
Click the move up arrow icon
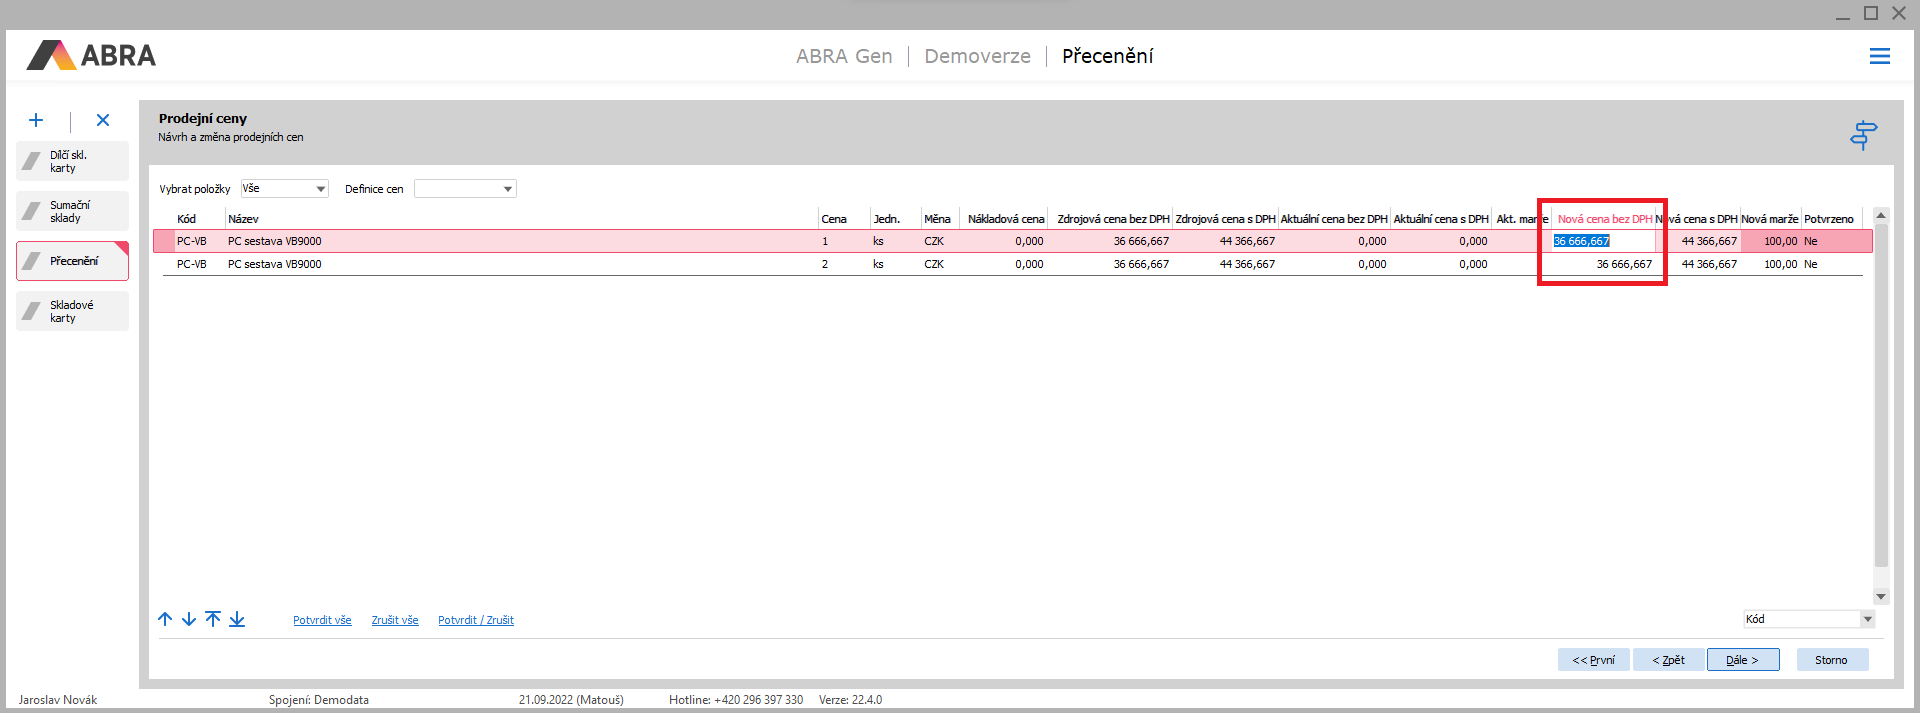166,619
